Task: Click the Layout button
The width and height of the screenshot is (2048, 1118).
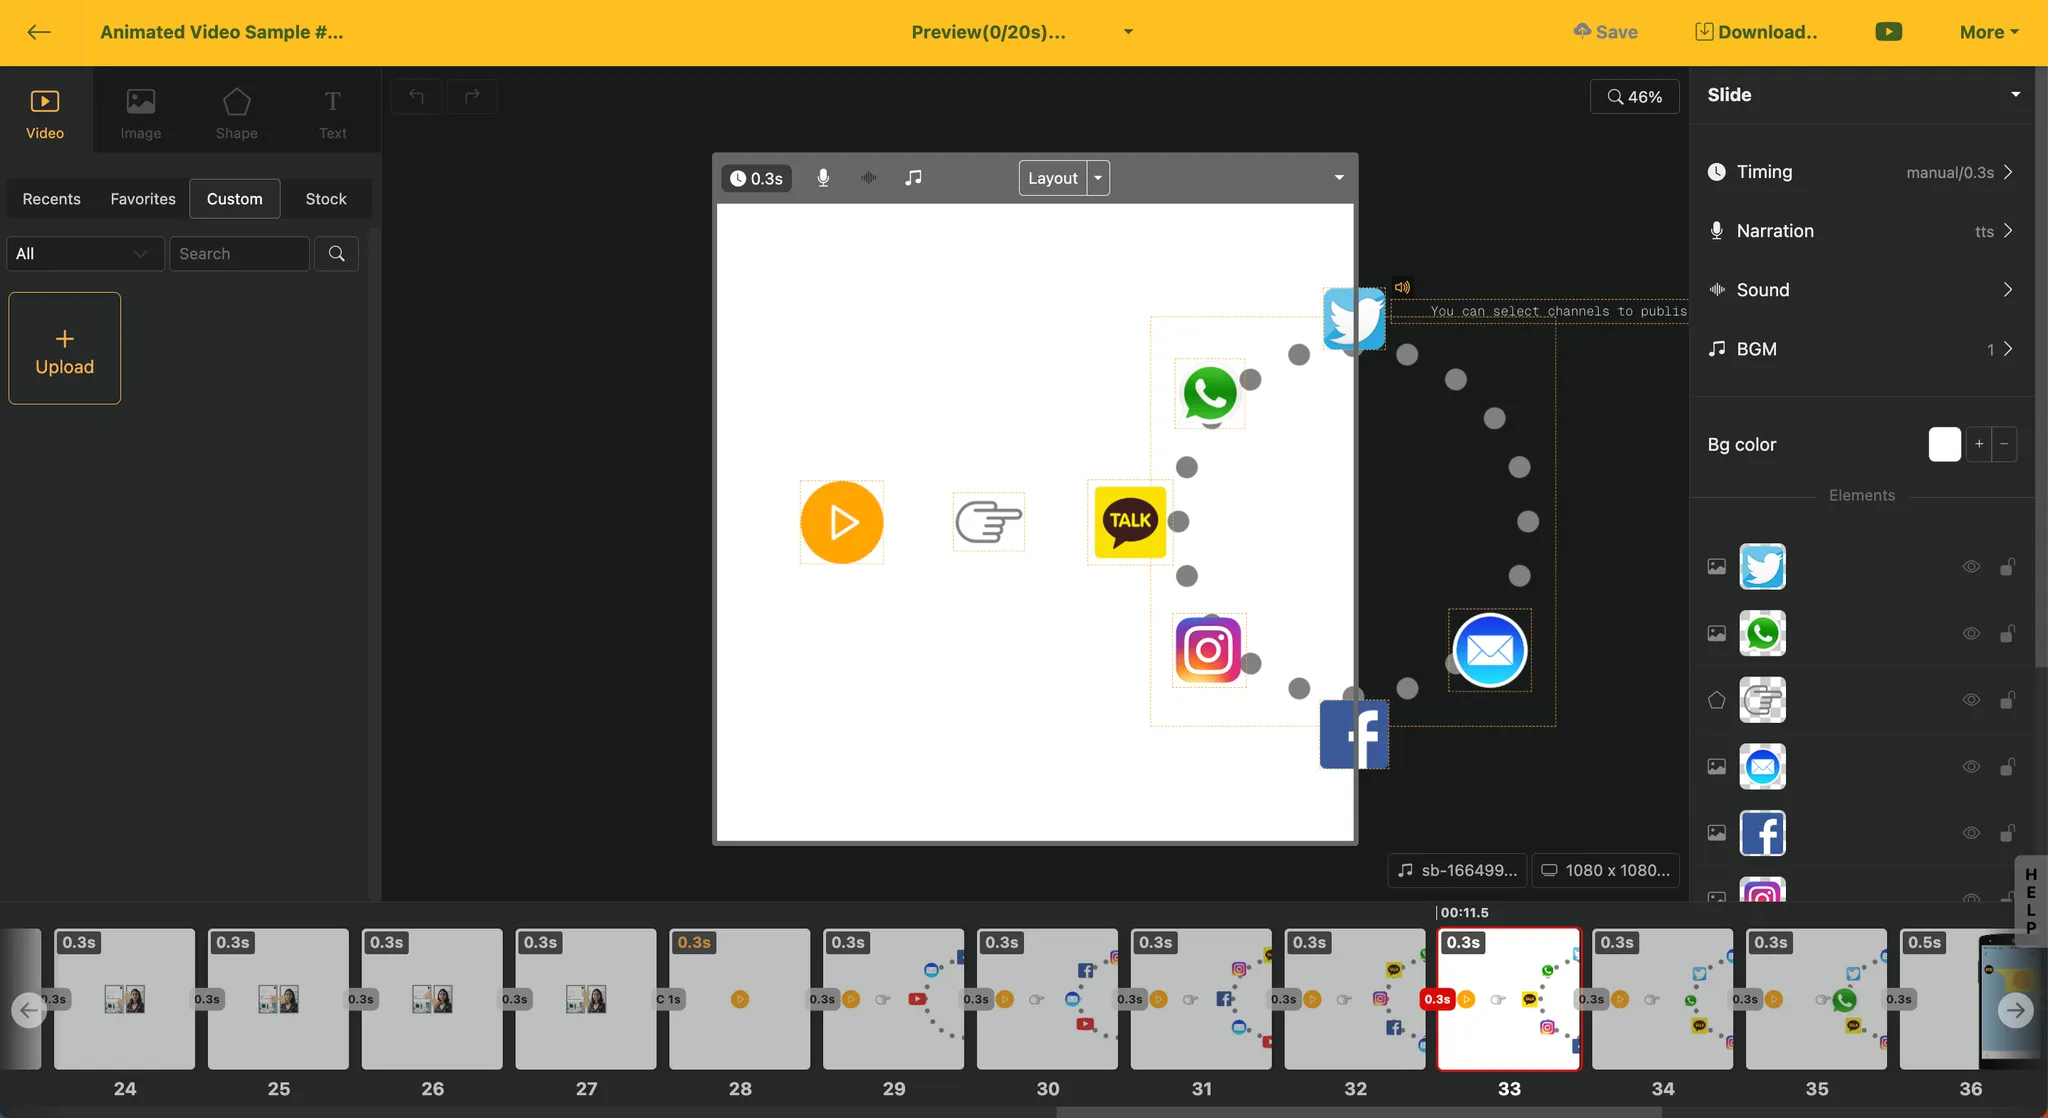Action: (1053, 178)
